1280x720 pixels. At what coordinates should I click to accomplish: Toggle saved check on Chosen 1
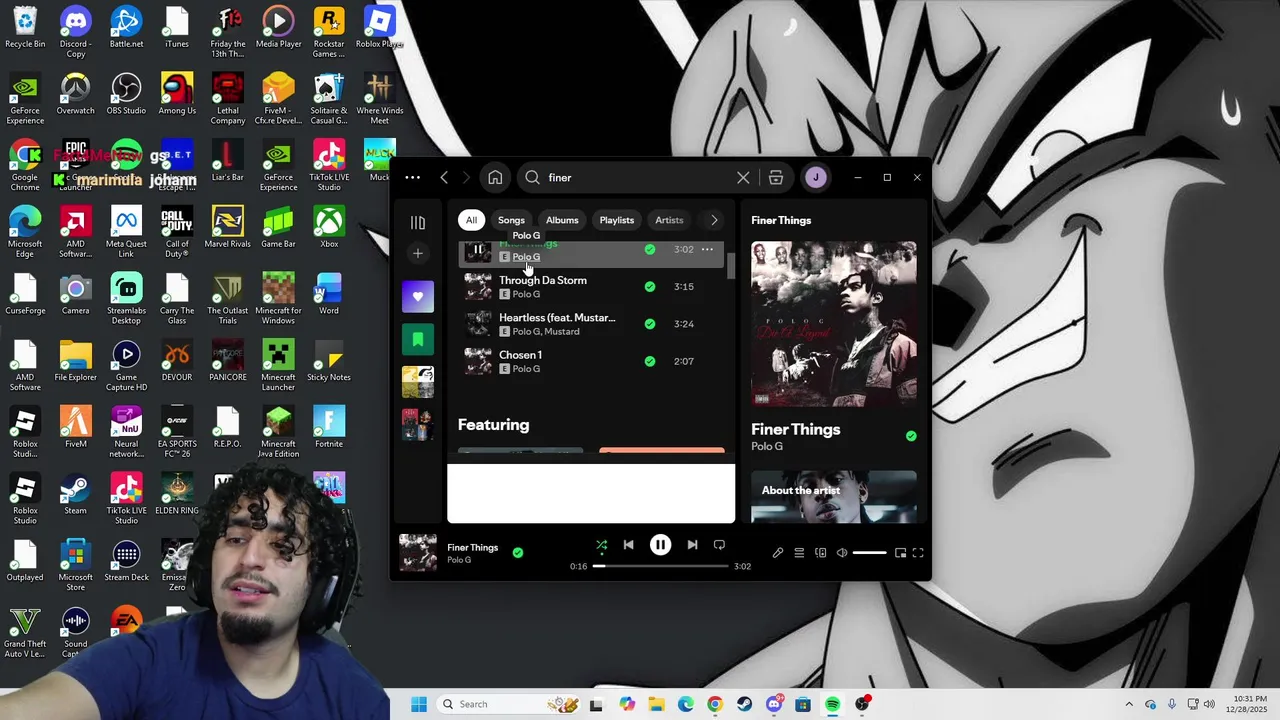(x=650, y=361)
